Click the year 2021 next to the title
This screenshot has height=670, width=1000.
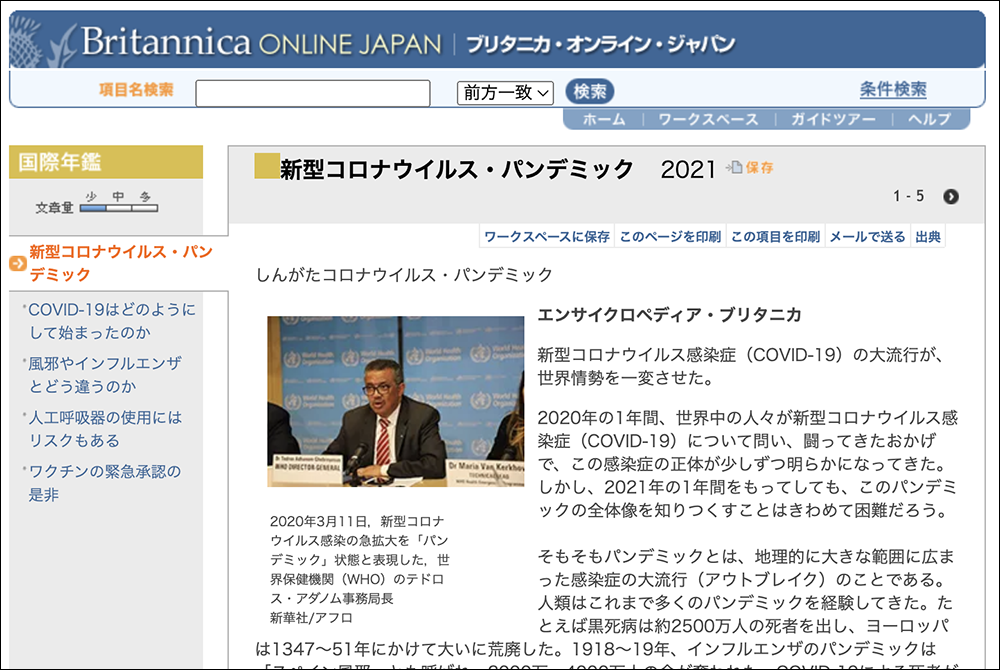pyautogui.click(x=688, y=170)
